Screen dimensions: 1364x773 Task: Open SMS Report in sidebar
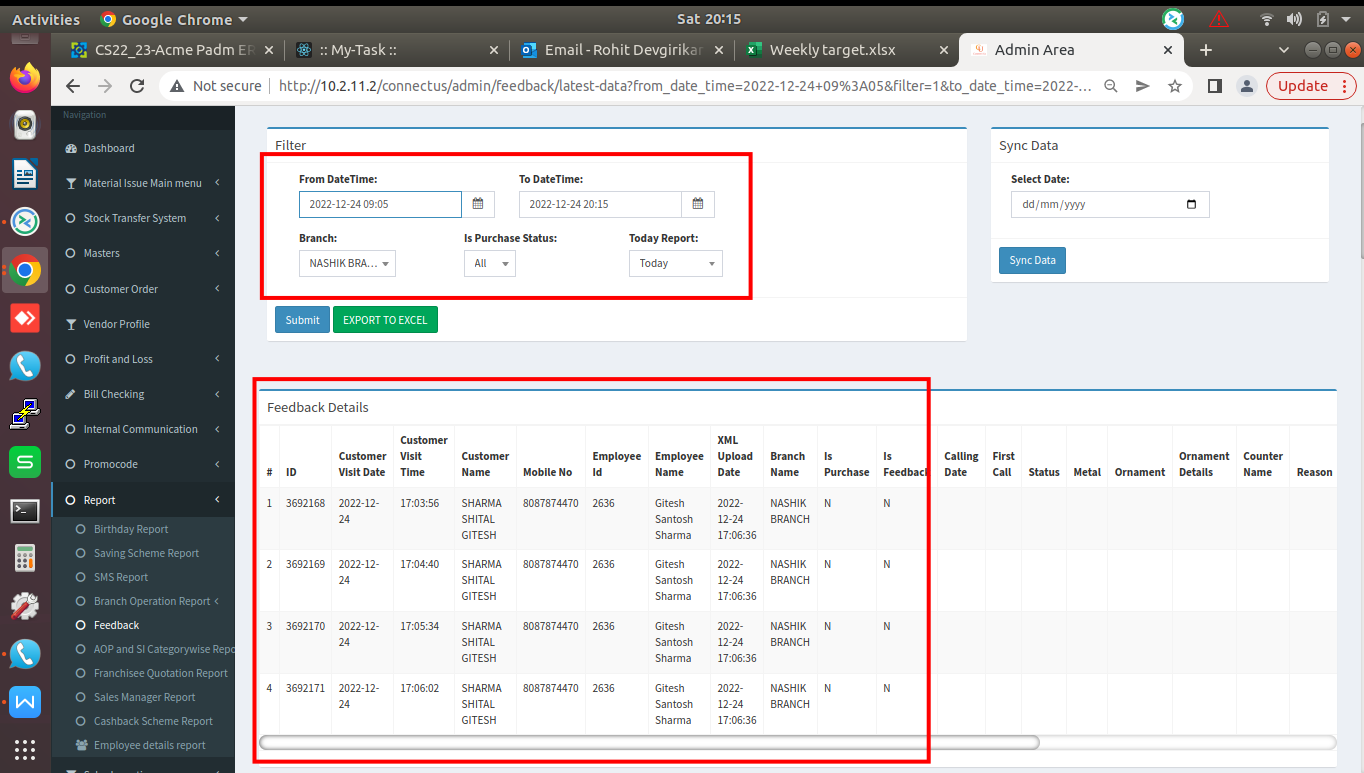[121, 577]
